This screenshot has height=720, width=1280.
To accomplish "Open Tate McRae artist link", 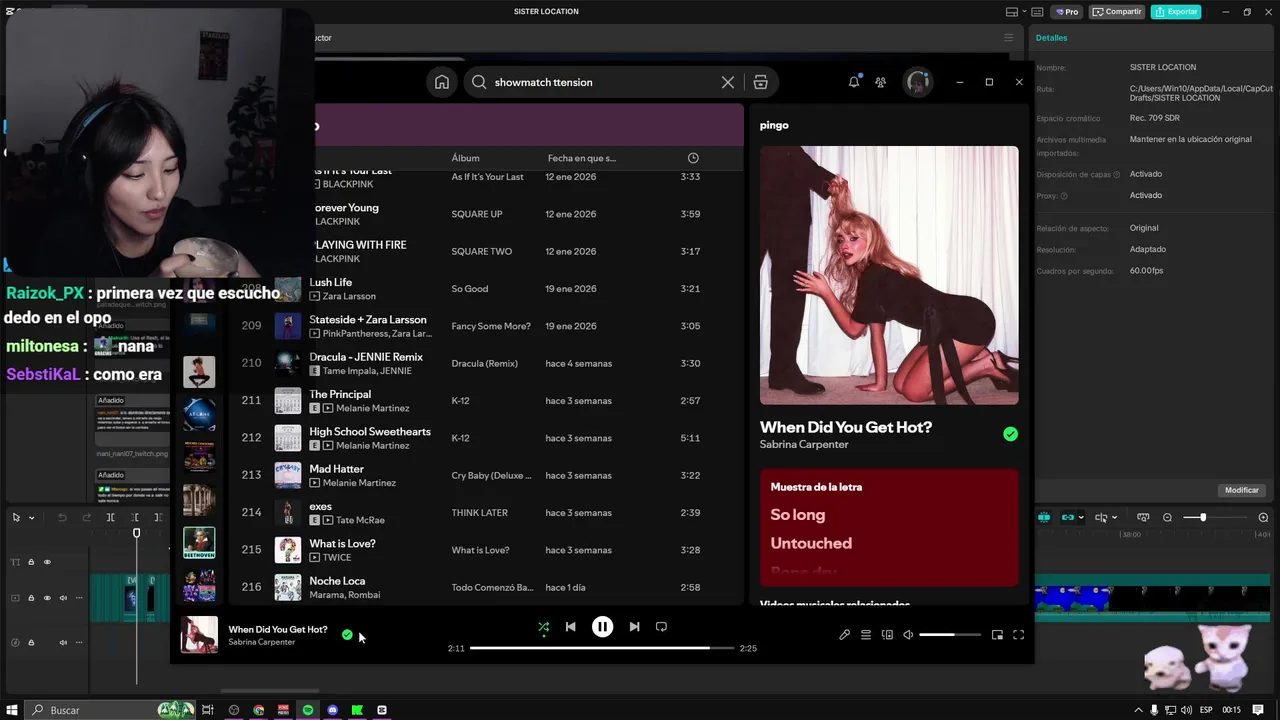I will pyautogui.click(x=360, y=520).
